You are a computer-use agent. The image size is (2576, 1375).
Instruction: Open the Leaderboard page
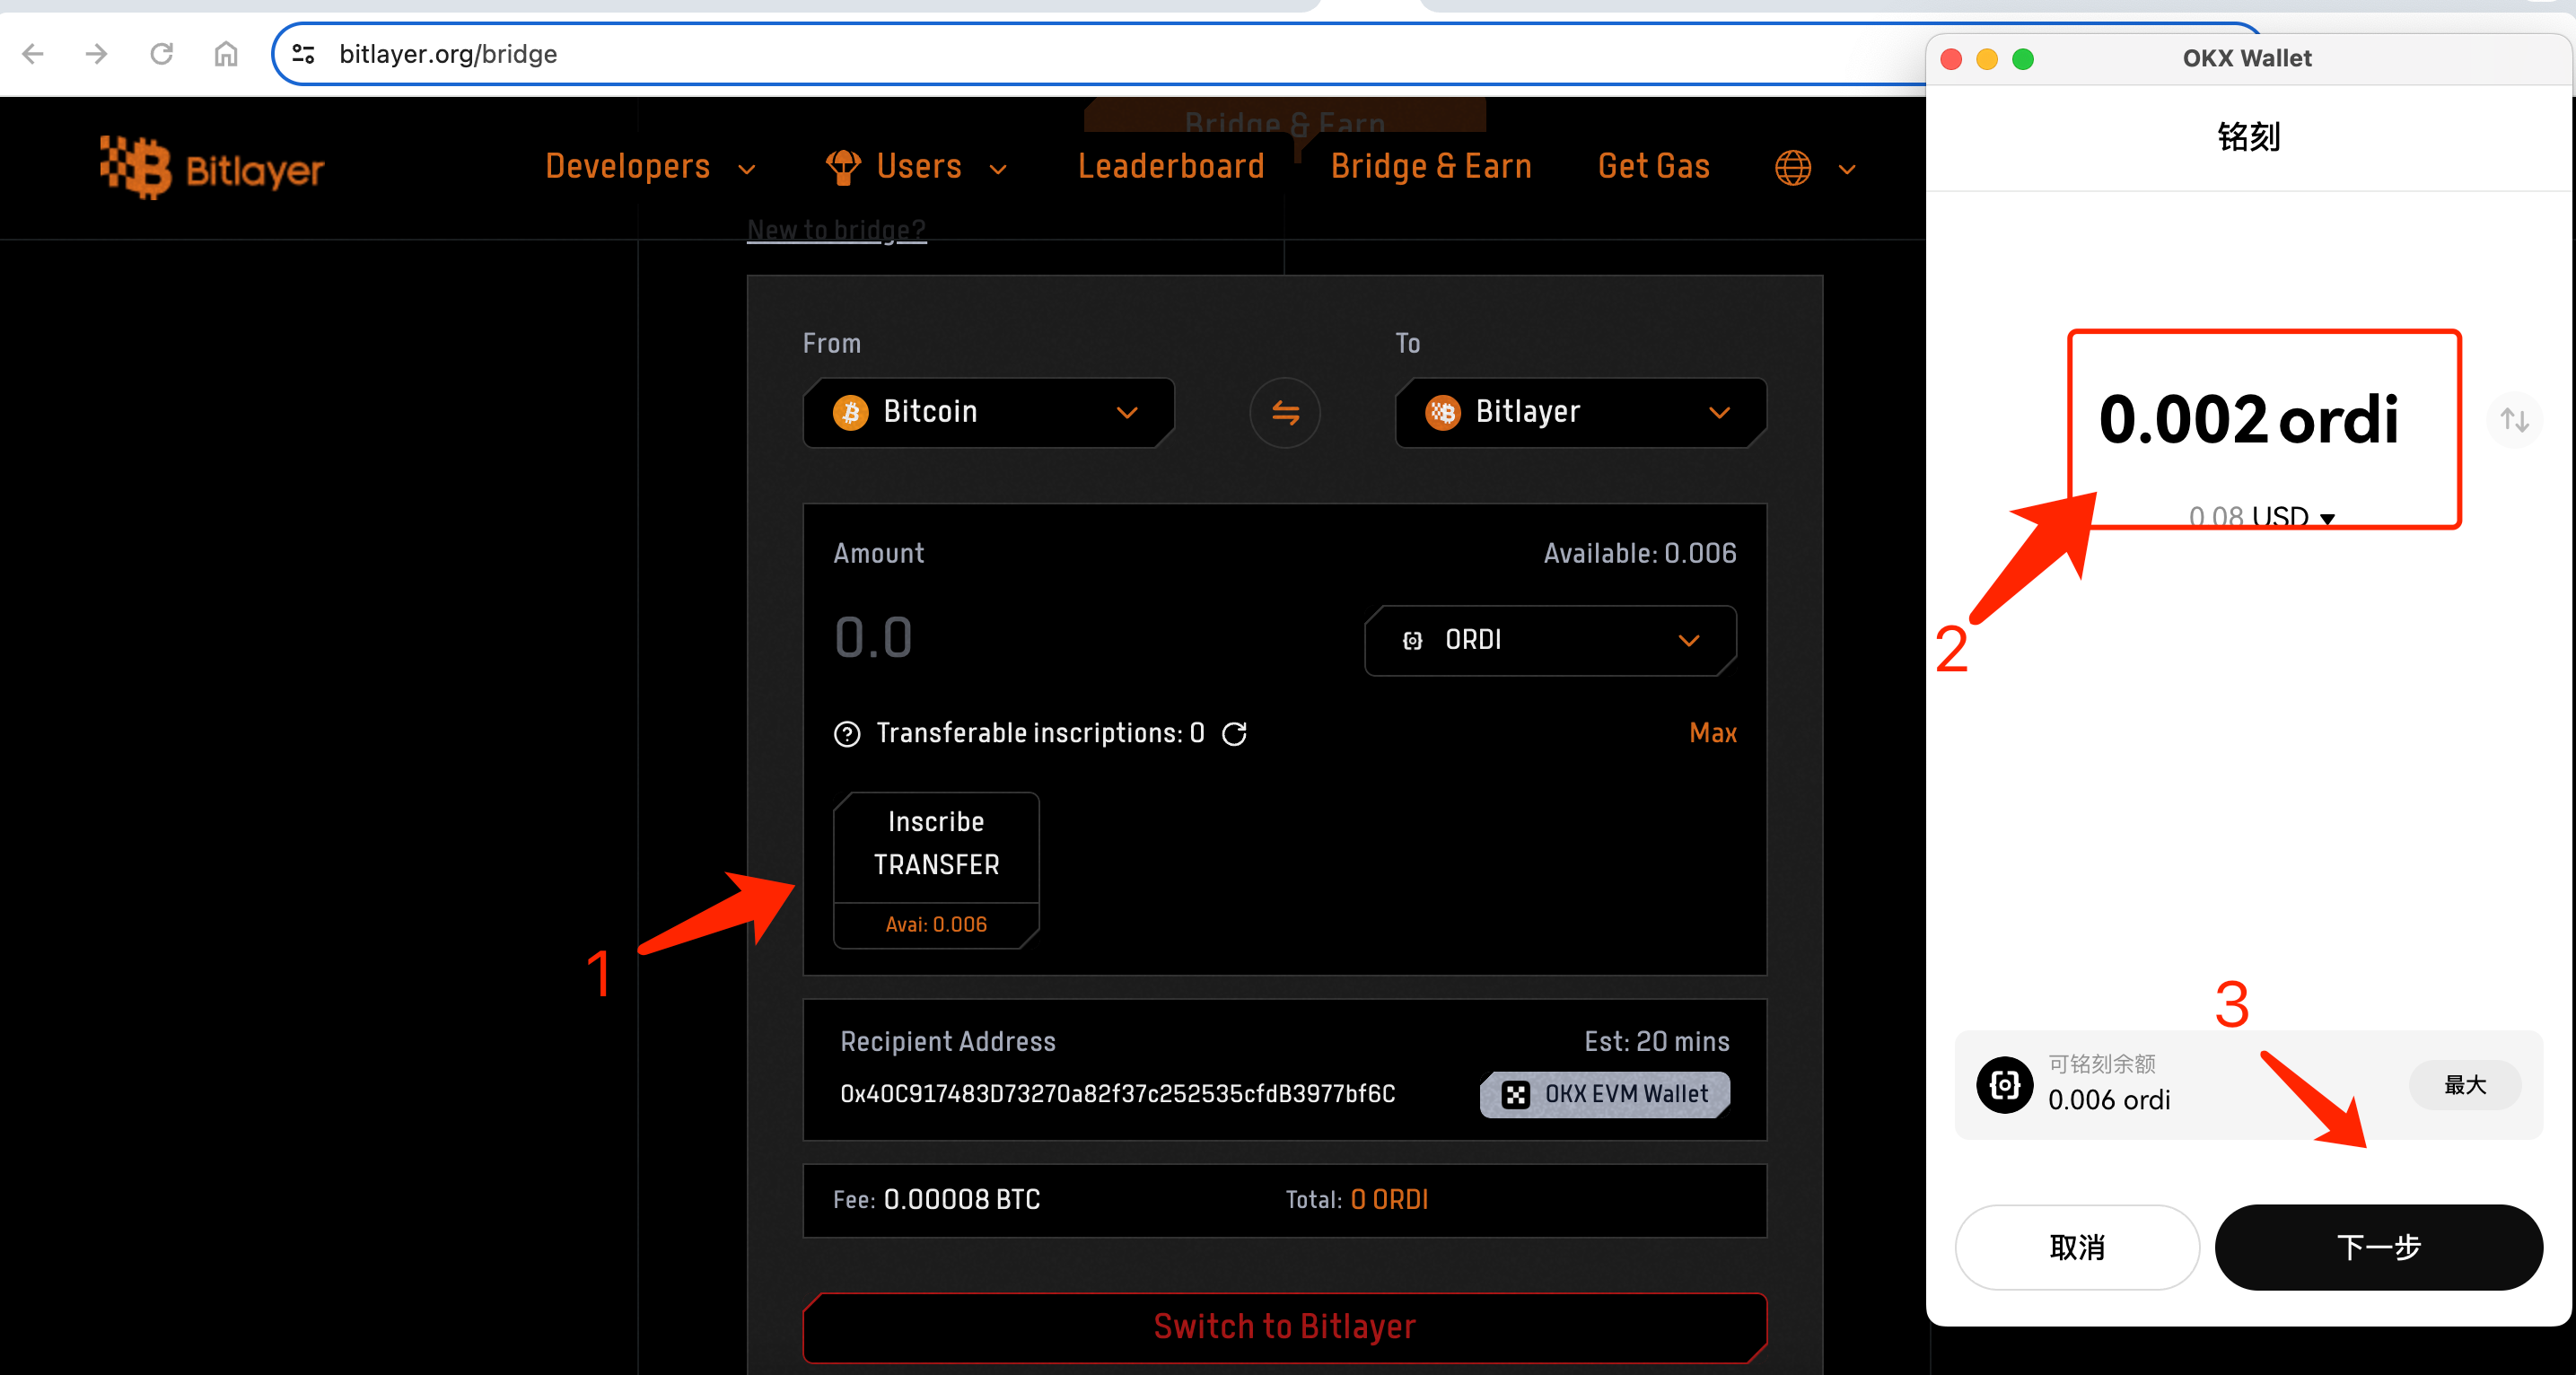(x=1170, y=167)
